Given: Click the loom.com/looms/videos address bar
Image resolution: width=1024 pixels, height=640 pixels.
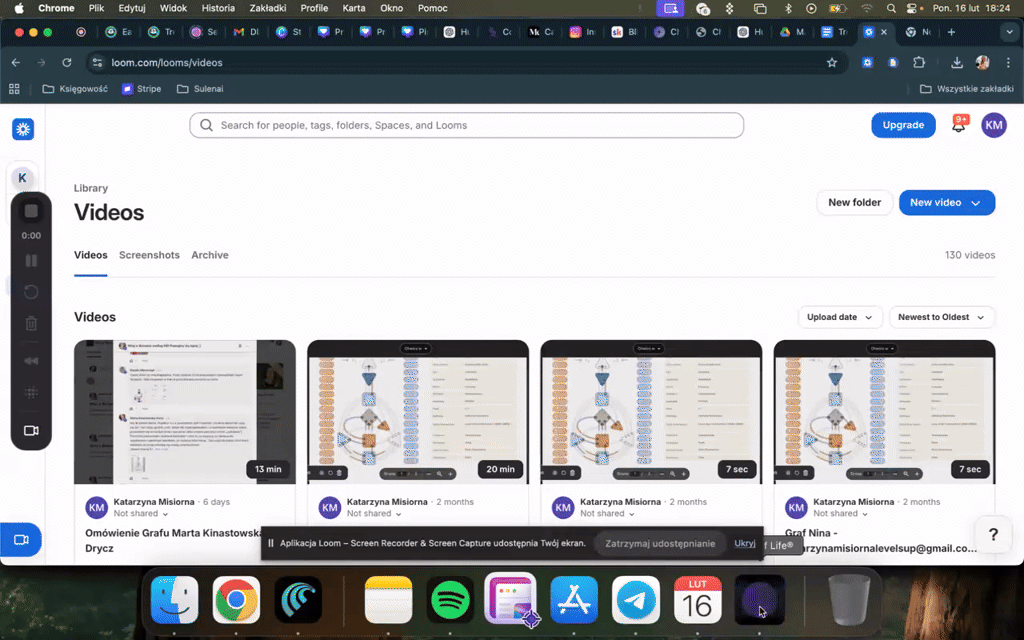Looking at the screenshot, I should (466, 63).
